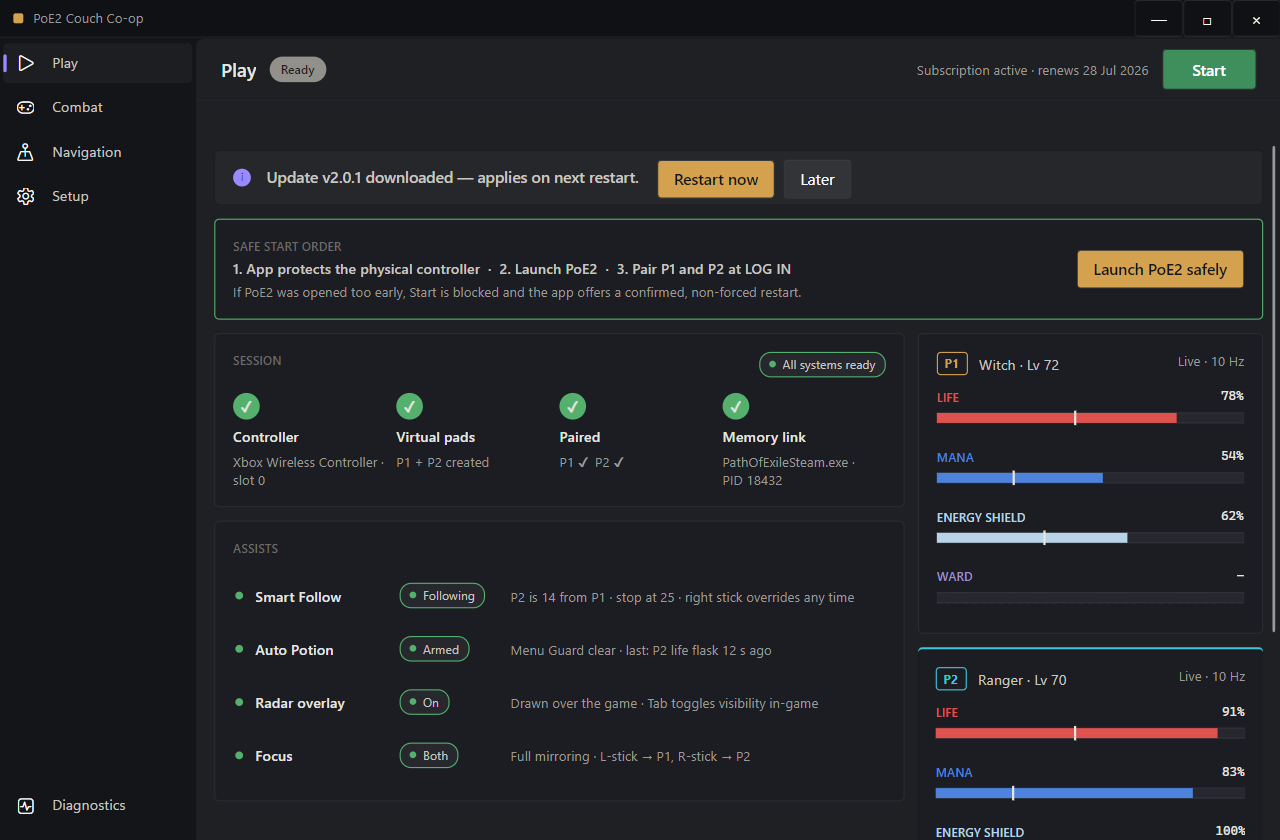The width and height of the screenshot is (1280, 840).
Task: Click the P1 player badge
Action: click(952, 364)
